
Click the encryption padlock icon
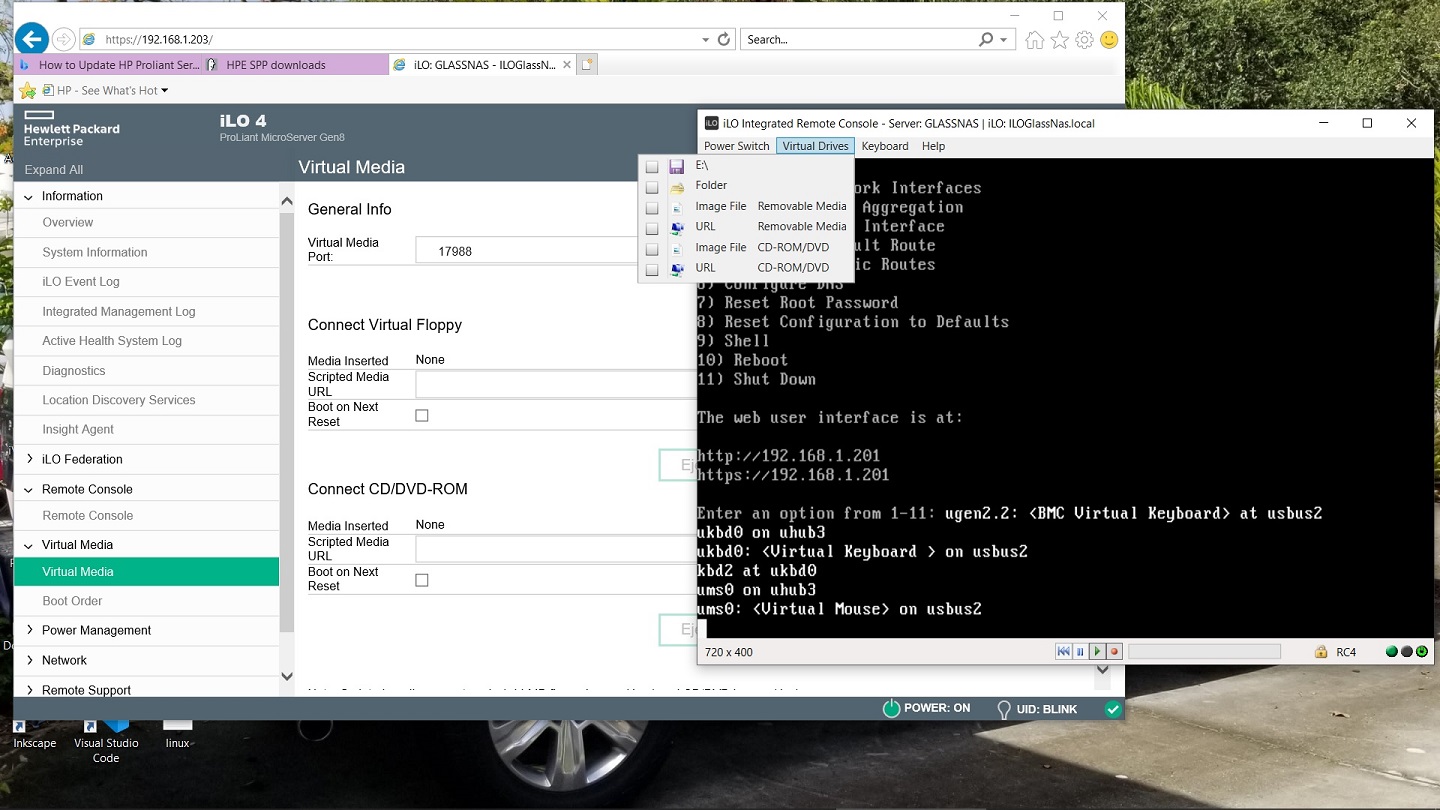[x=1321, y=652]
